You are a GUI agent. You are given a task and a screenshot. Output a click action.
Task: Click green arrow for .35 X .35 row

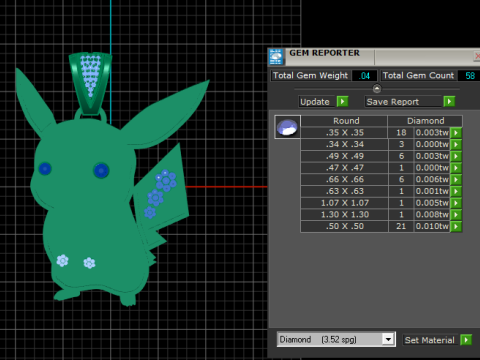click(456, 133)
